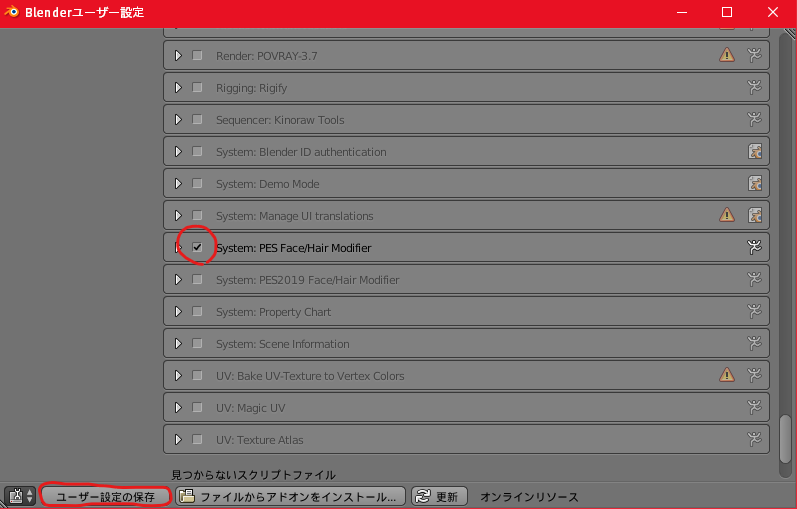Expand System: Scene Information details
This screenshot has width=797, height=509.
point(178,344)
